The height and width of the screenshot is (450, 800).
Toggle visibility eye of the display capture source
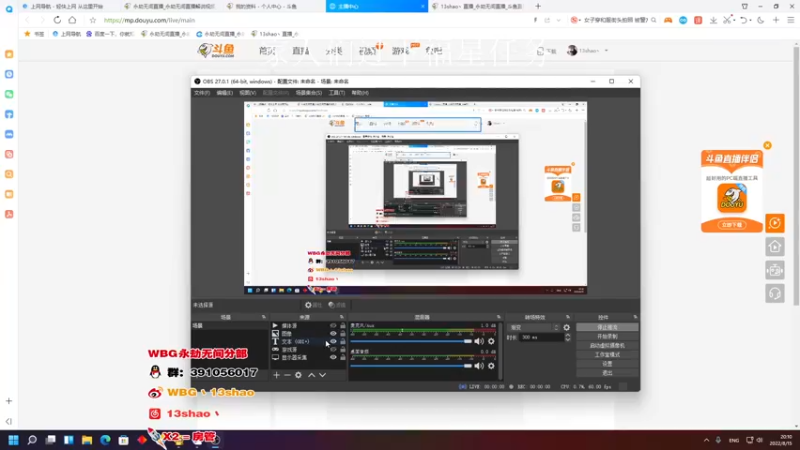coord(333,358)
